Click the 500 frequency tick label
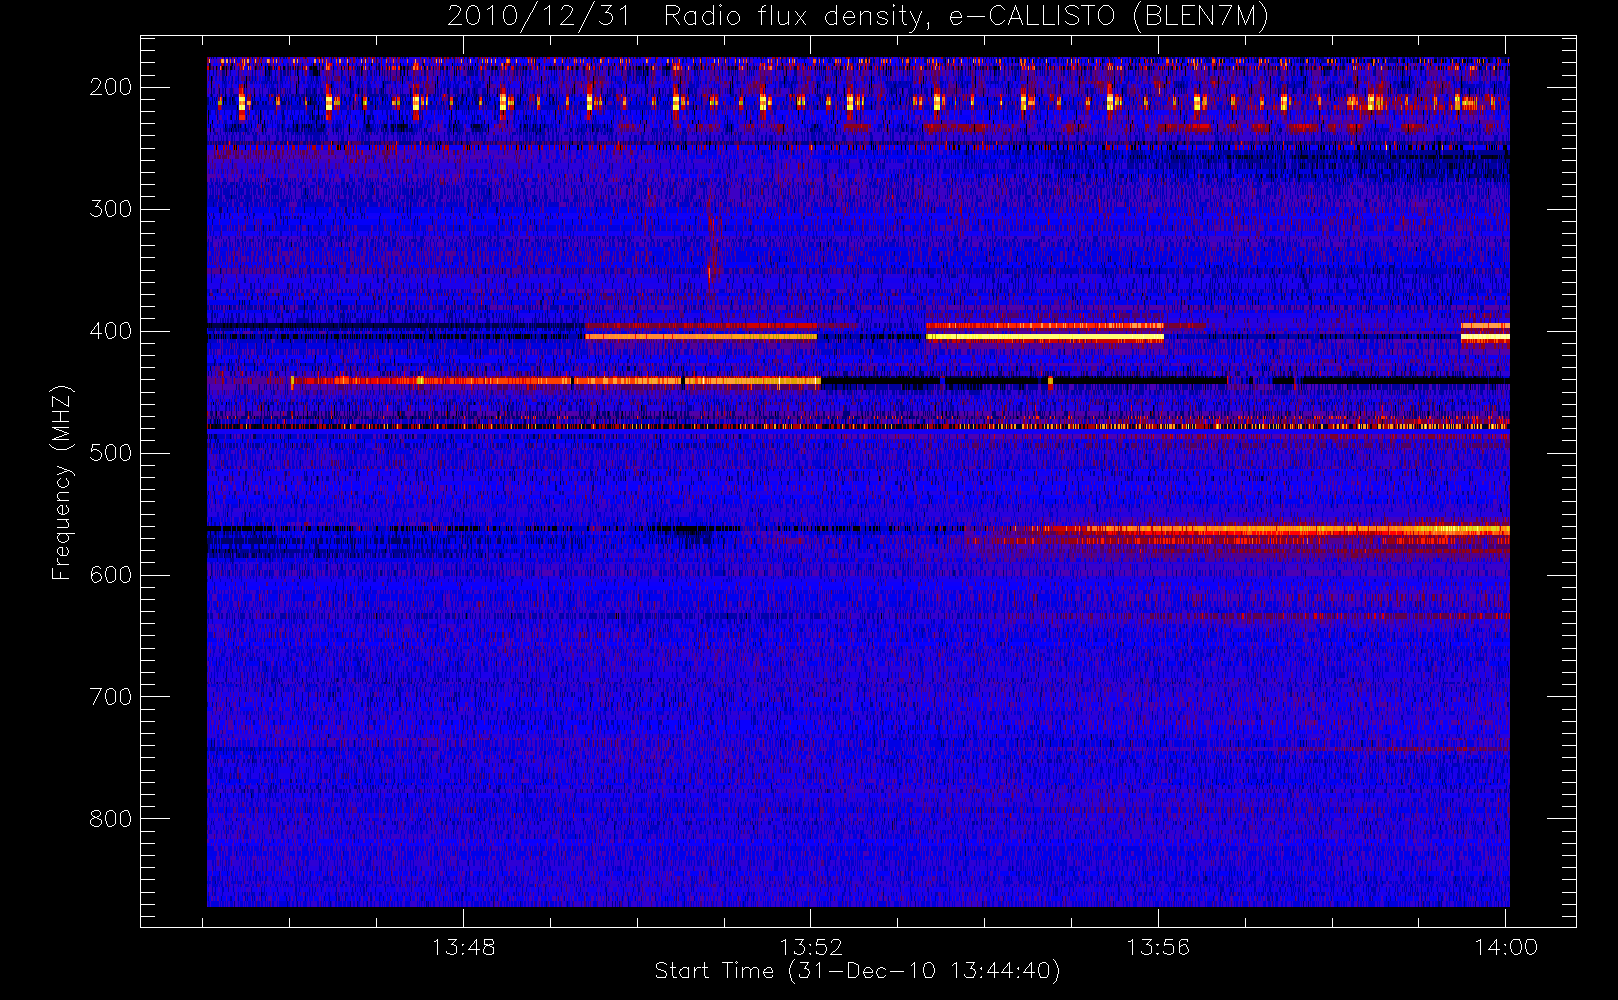 (110, 453)
